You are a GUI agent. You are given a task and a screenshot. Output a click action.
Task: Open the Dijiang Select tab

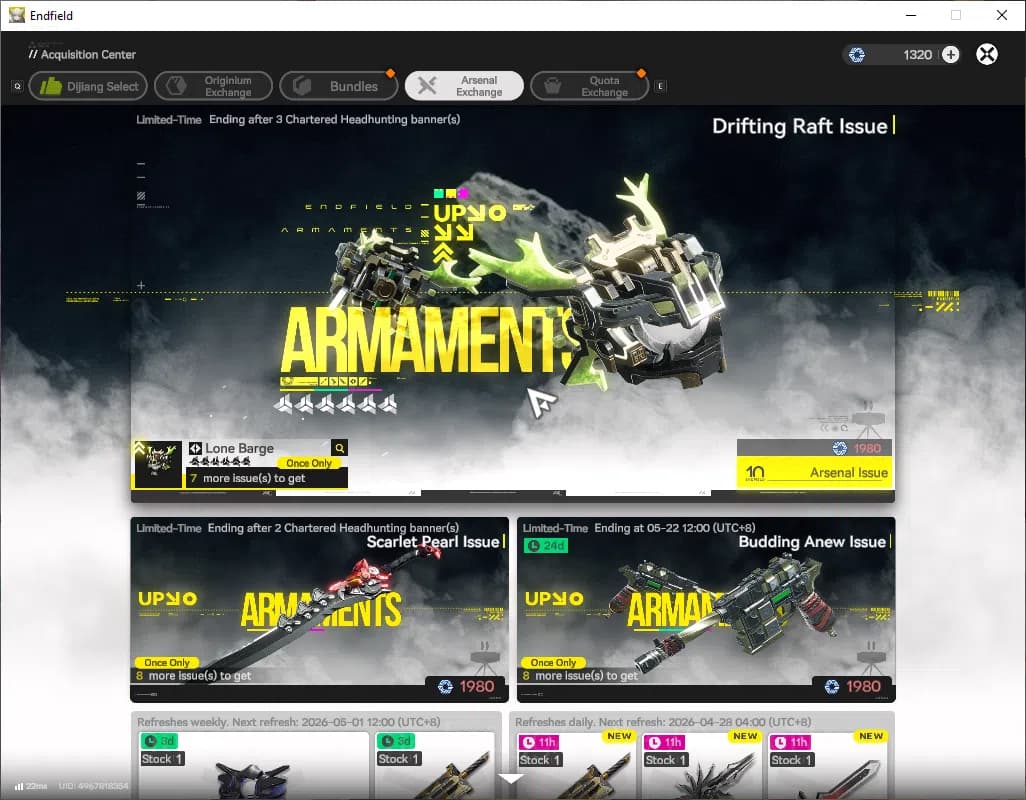[x=88, y=86]
